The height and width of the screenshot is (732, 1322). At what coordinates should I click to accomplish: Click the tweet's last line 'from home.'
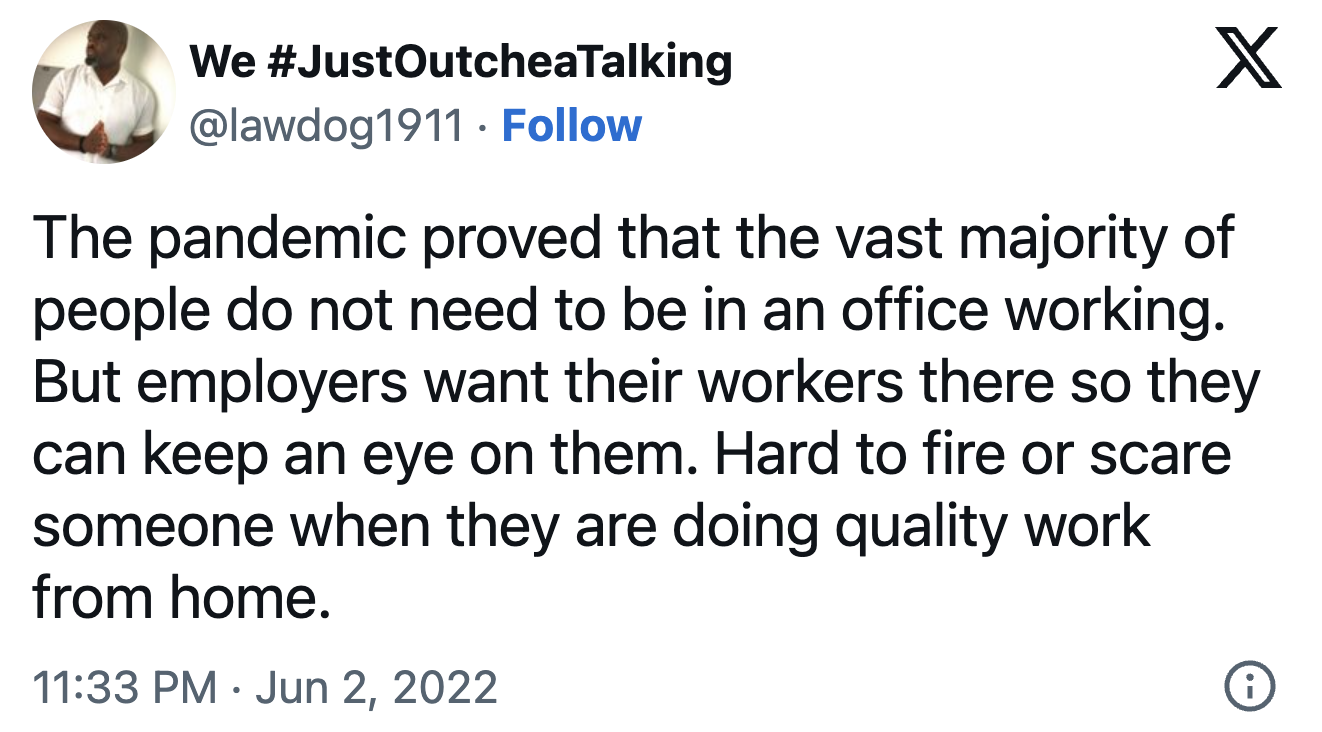[x=180, y=598]
